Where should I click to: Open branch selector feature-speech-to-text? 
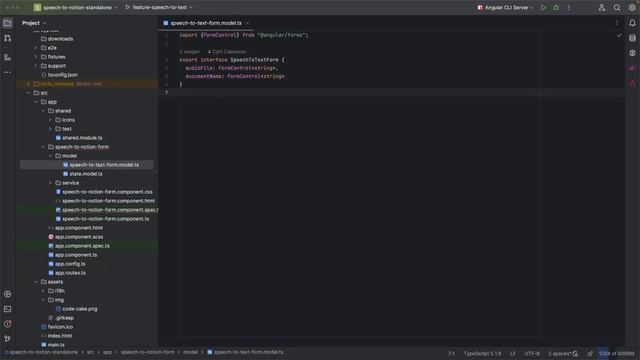(x=159, y=7)
